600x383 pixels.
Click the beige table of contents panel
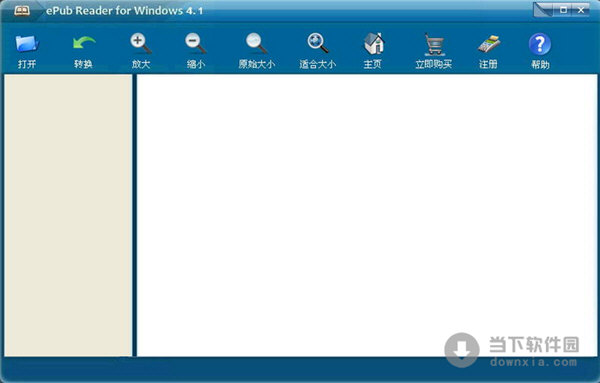68,215
